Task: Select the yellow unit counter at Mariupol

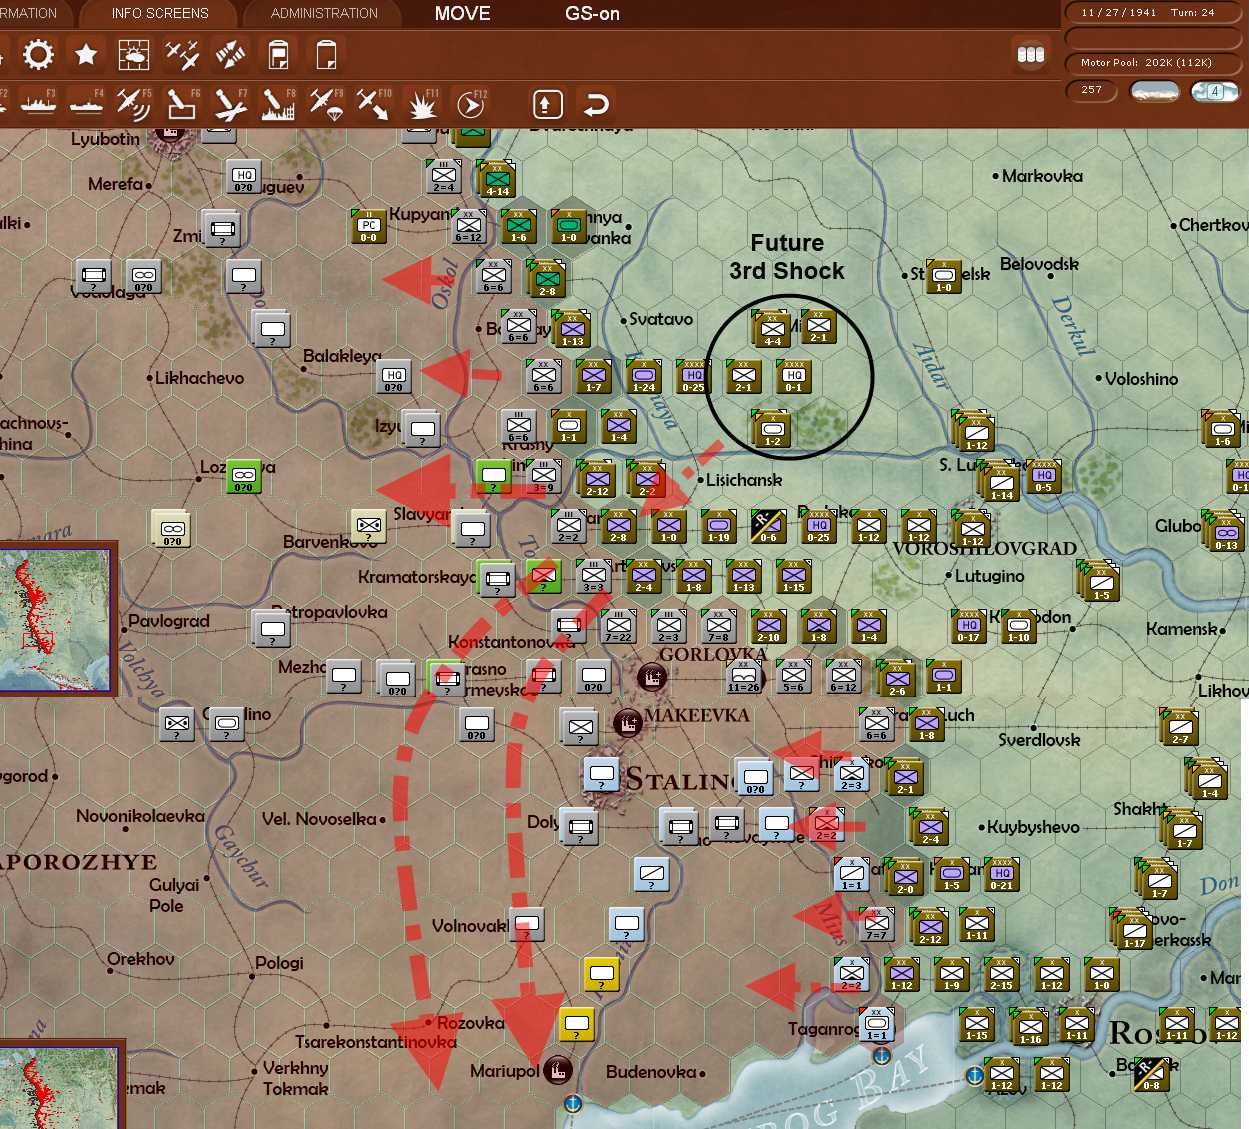Action: pos(577,1024)
